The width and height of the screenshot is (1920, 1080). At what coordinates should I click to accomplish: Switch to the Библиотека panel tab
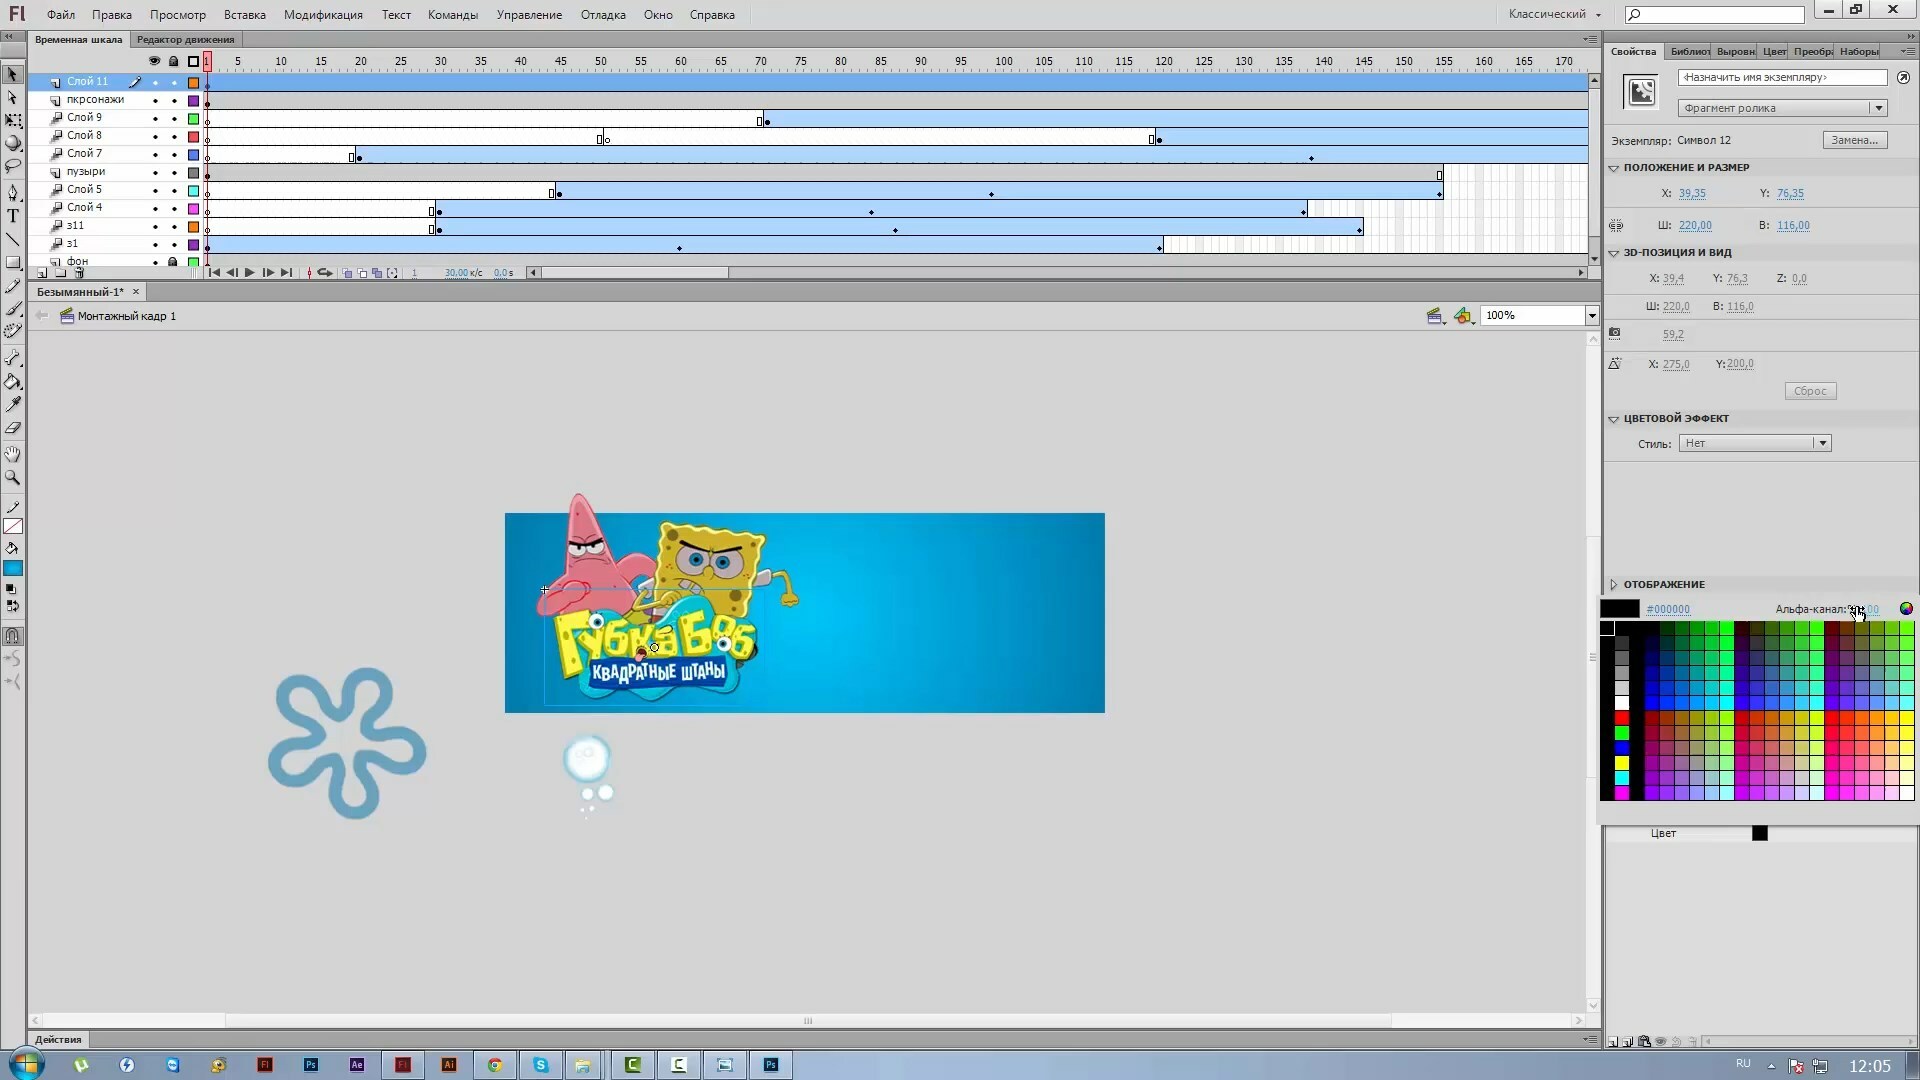(1689, 51)
